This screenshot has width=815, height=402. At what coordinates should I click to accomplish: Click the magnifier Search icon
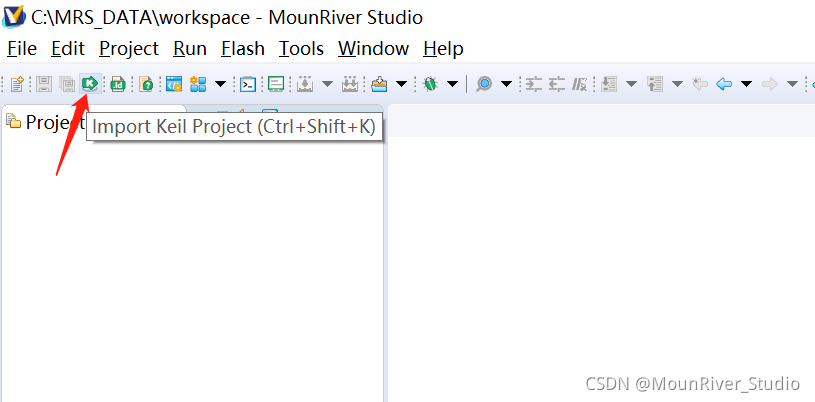point(484,84)
